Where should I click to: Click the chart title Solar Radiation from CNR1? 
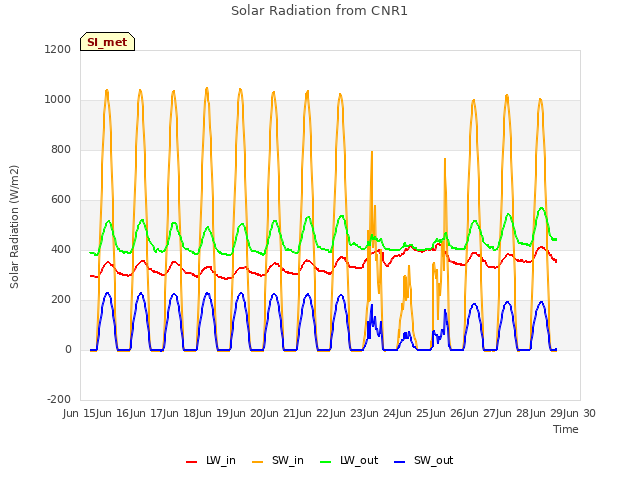(319, 11)
